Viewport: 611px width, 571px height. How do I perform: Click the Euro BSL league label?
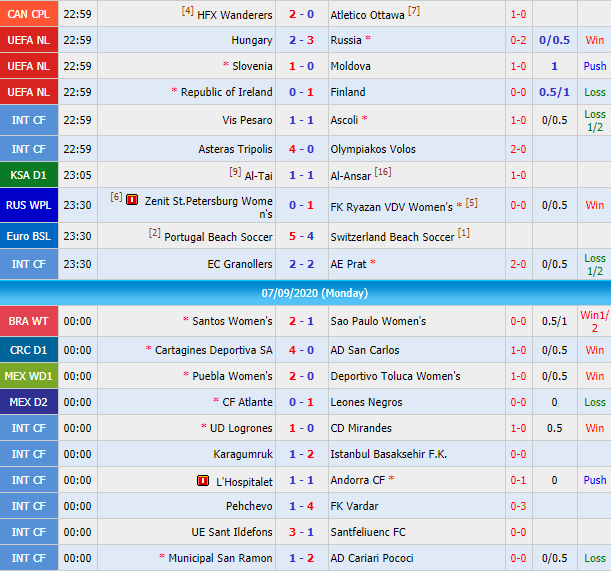click(29, 236)
